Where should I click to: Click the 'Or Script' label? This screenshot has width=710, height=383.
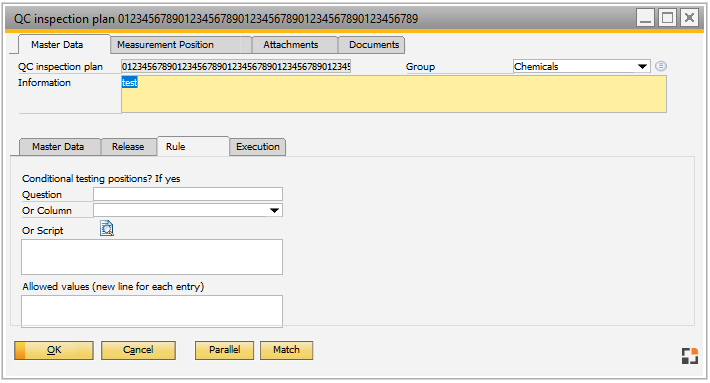[x=43, y=230]
